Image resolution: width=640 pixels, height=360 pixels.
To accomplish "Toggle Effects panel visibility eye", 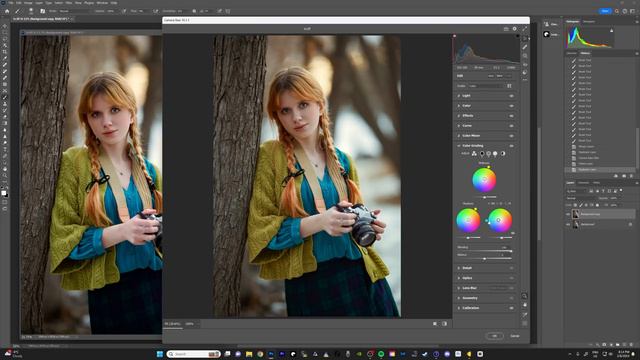I will [x=511, y=116].
